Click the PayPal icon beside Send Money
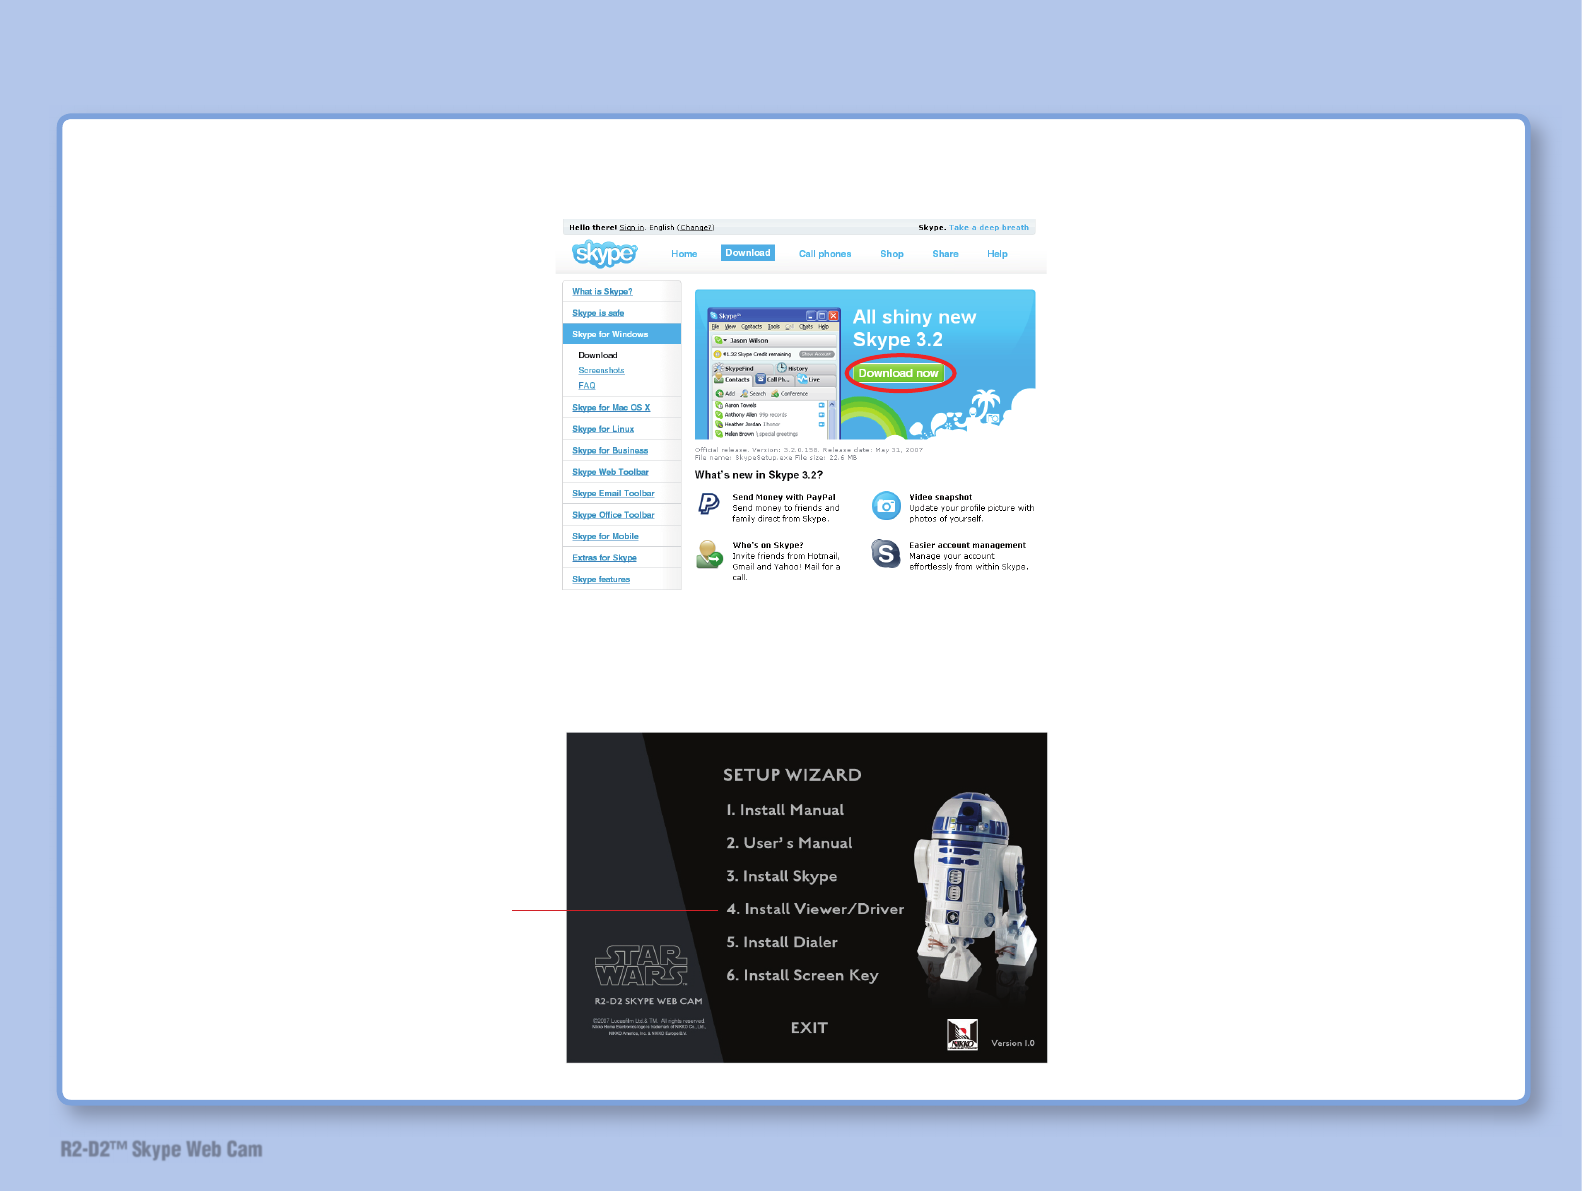1582x1191 pixels. click(709, 504)
